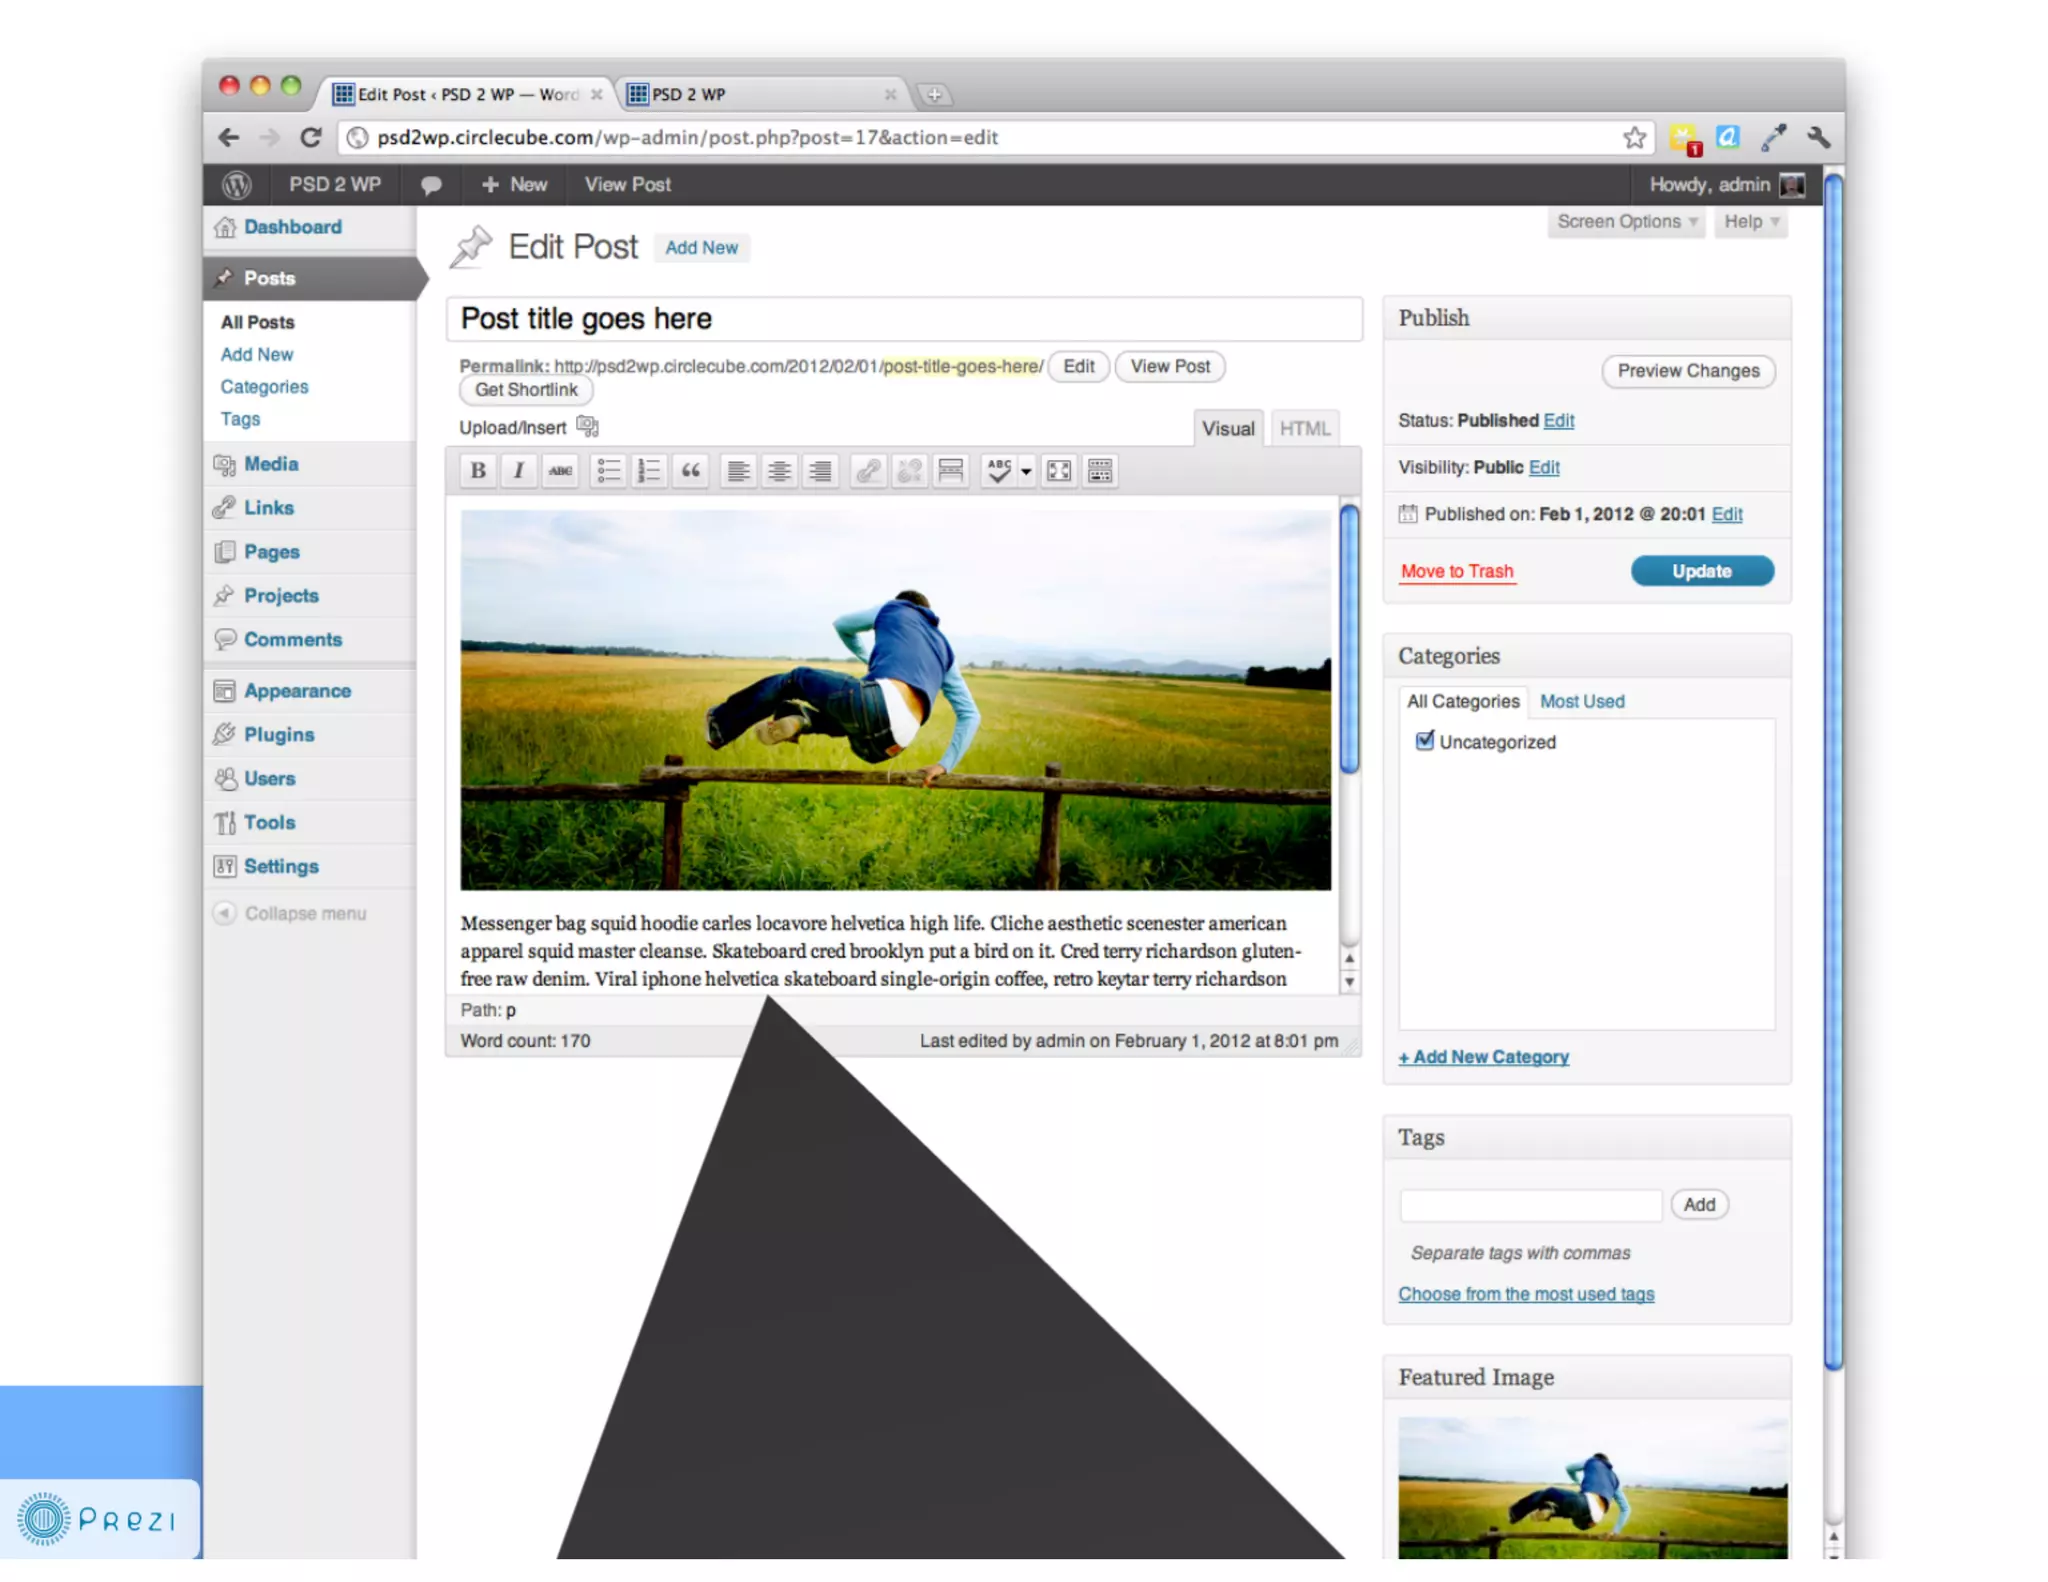Screen dimensions: 2048x1582
Task: Click Get Shortlink button
Action: (526, 390)
